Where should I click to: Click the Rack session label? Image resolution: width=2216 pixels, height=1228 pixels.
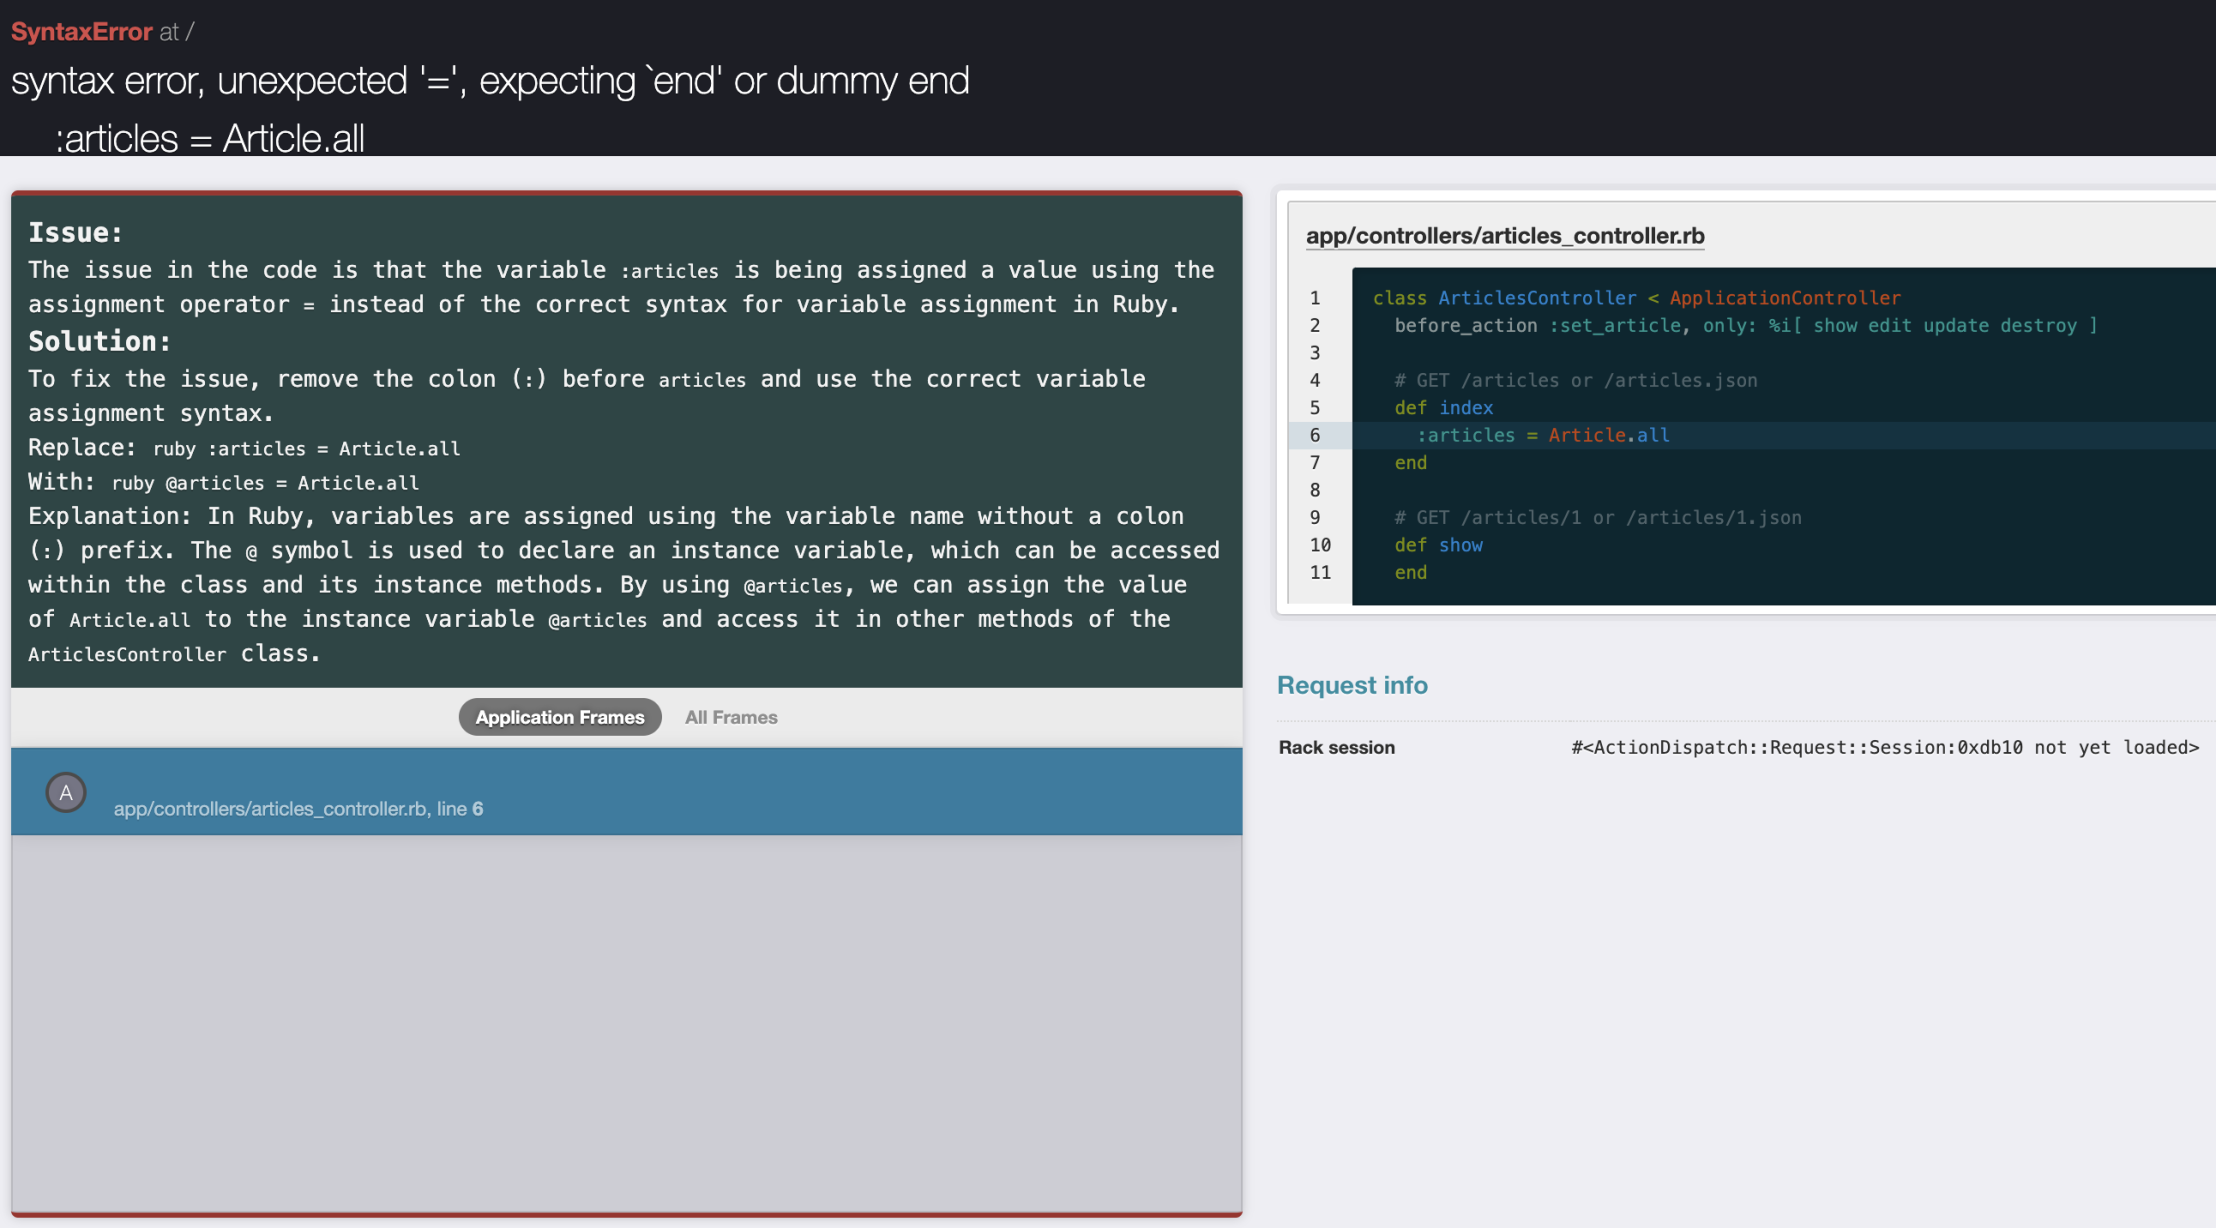coord(1337,747)
